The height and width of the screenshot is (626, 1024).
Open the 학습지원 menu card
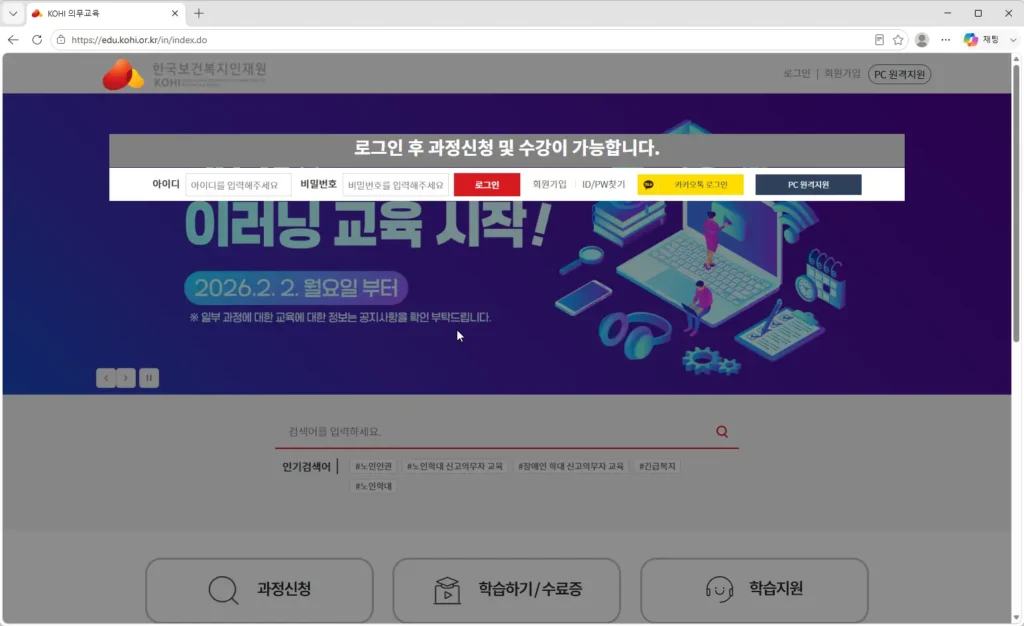[754, 590]
